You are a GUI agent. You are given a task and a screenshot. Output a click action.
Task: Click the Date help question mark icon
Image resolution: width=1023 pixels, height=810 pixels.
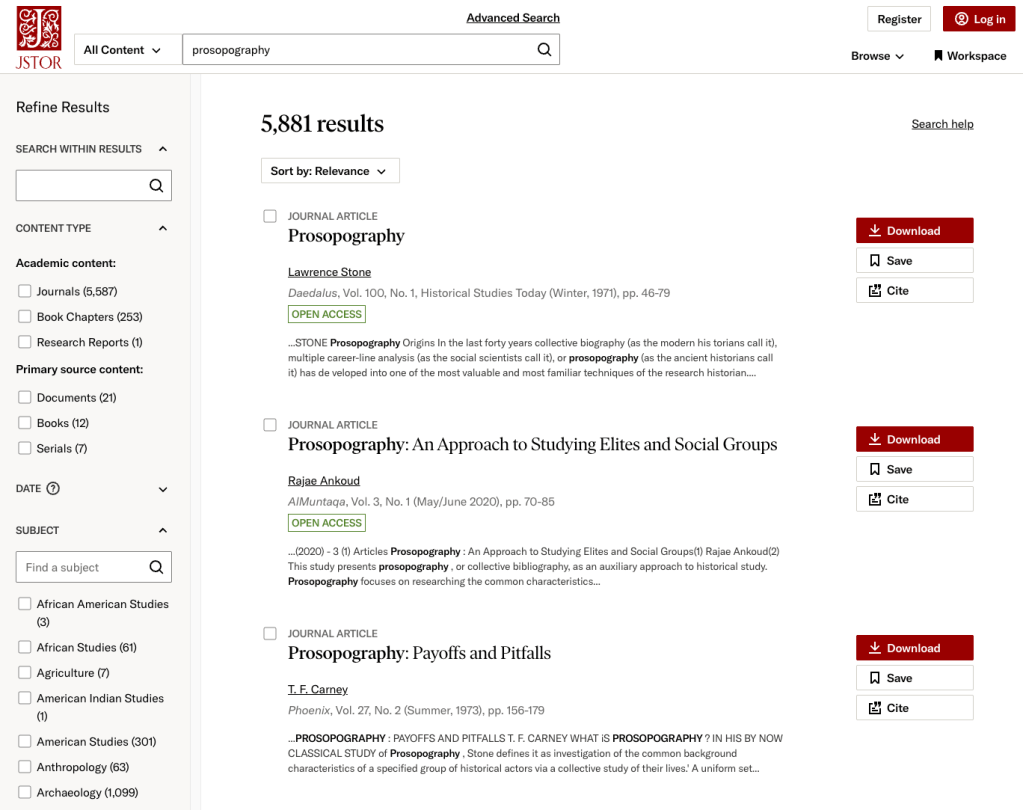53,489
